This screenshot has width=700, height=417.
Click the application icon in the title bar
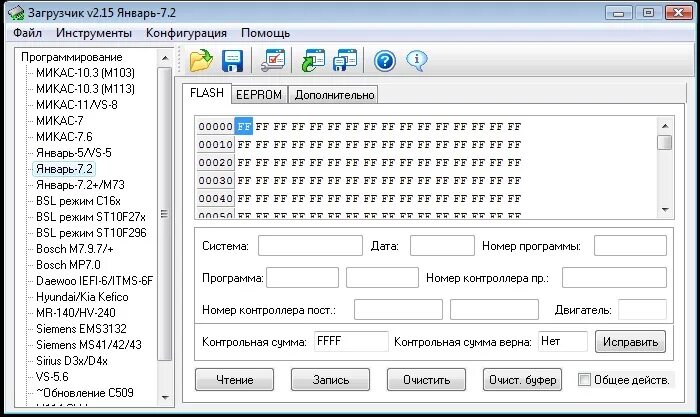click(x=16, y=13)
